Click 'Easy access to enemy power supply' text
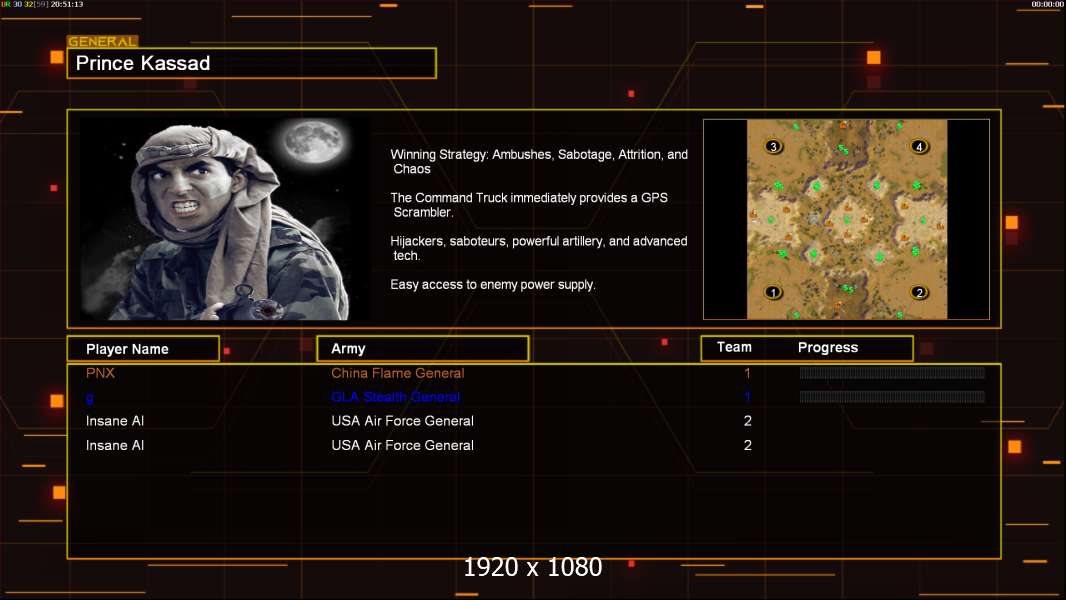Viewport: 1066px width, 600px height. (493, 285)
